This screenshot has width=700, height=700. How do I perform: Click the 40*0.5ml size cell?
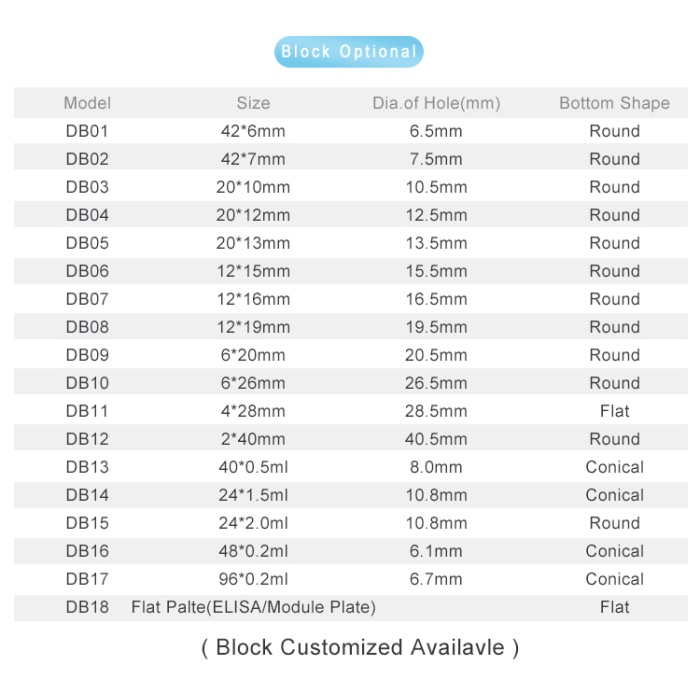click(253, 467)
